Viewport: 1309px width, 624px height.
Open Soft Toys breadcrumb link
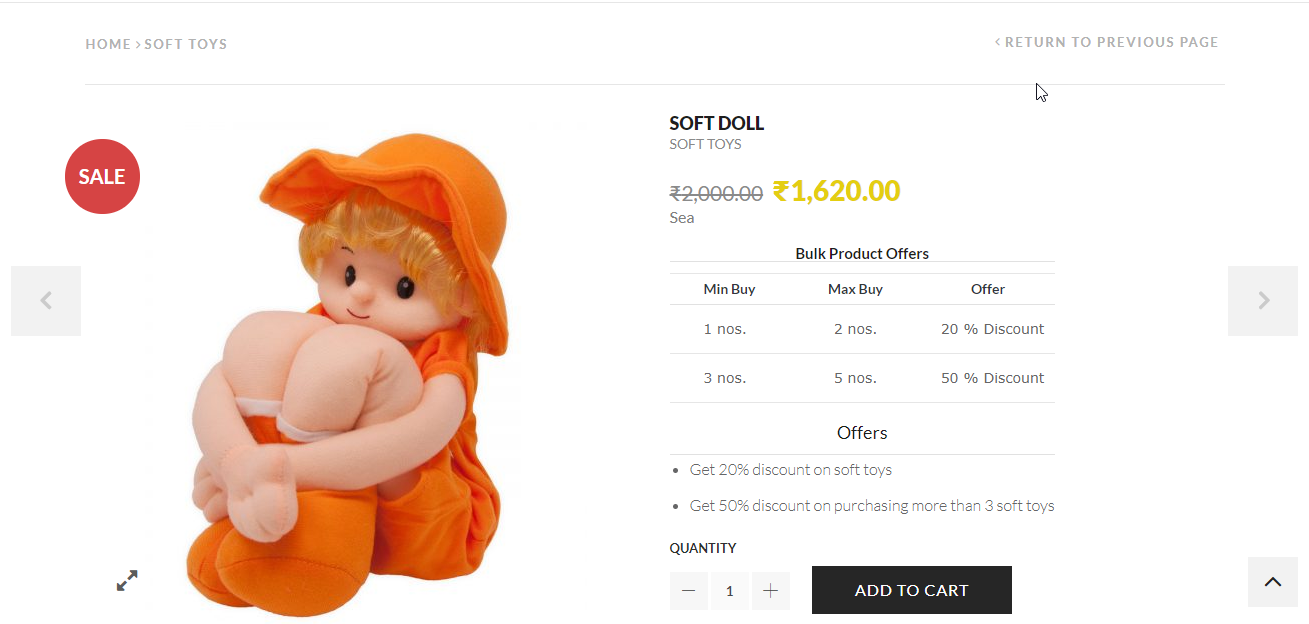186,44
